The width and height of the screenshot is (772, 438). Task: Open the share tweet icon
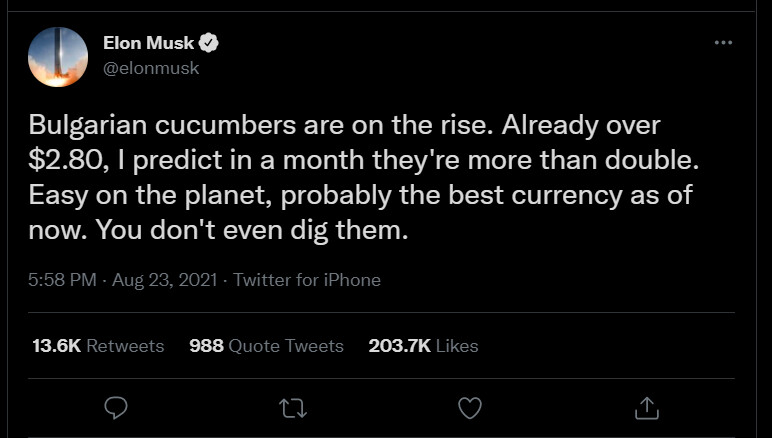(x=646, y=406)
